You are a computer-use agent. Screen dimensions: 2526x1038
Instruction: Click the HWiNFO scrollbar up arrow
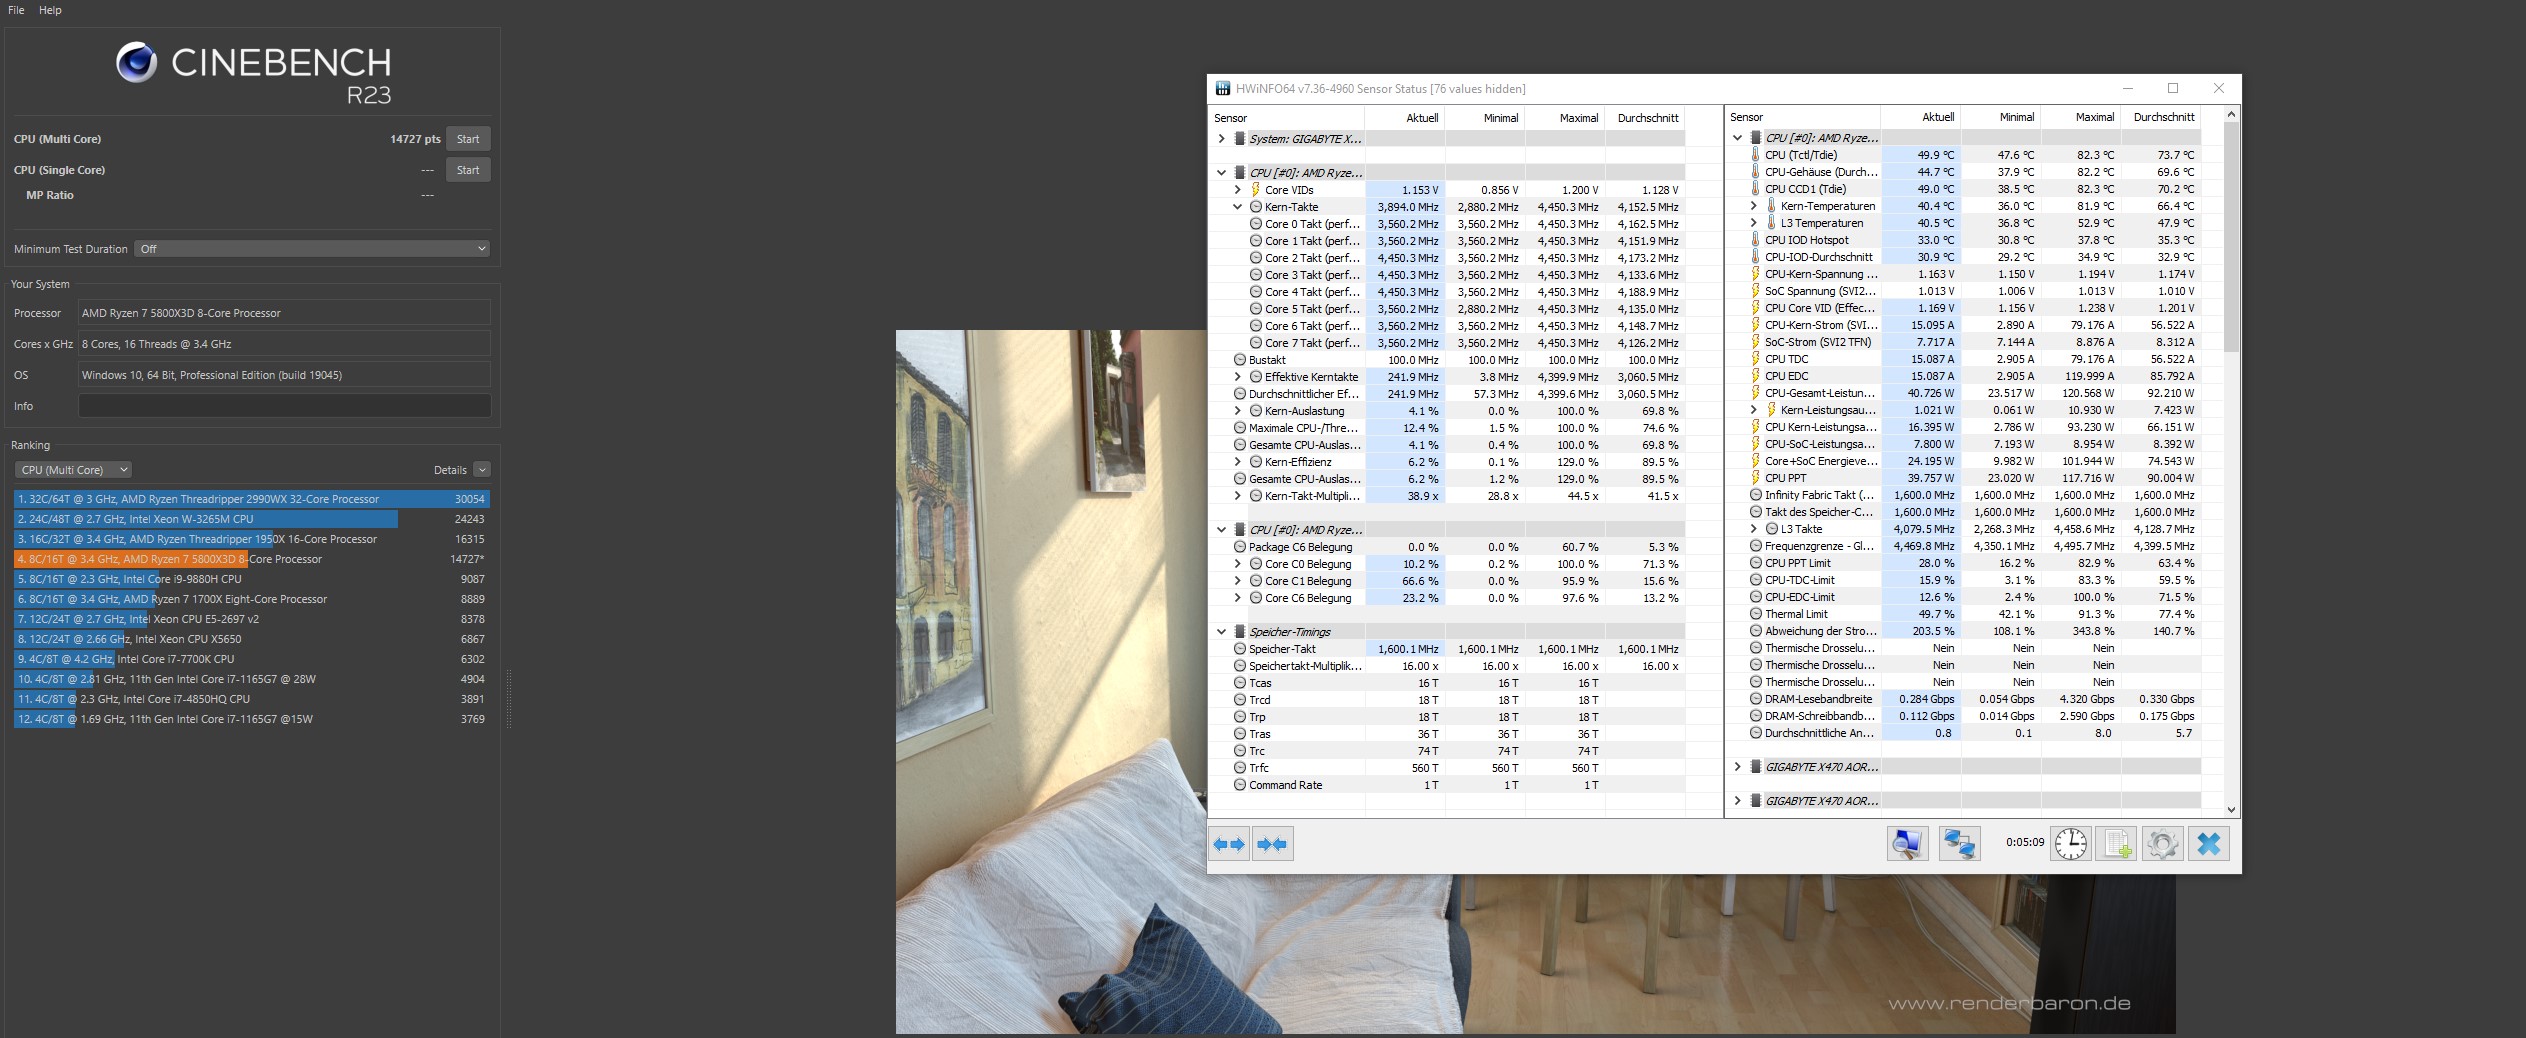click(2231, 116)
